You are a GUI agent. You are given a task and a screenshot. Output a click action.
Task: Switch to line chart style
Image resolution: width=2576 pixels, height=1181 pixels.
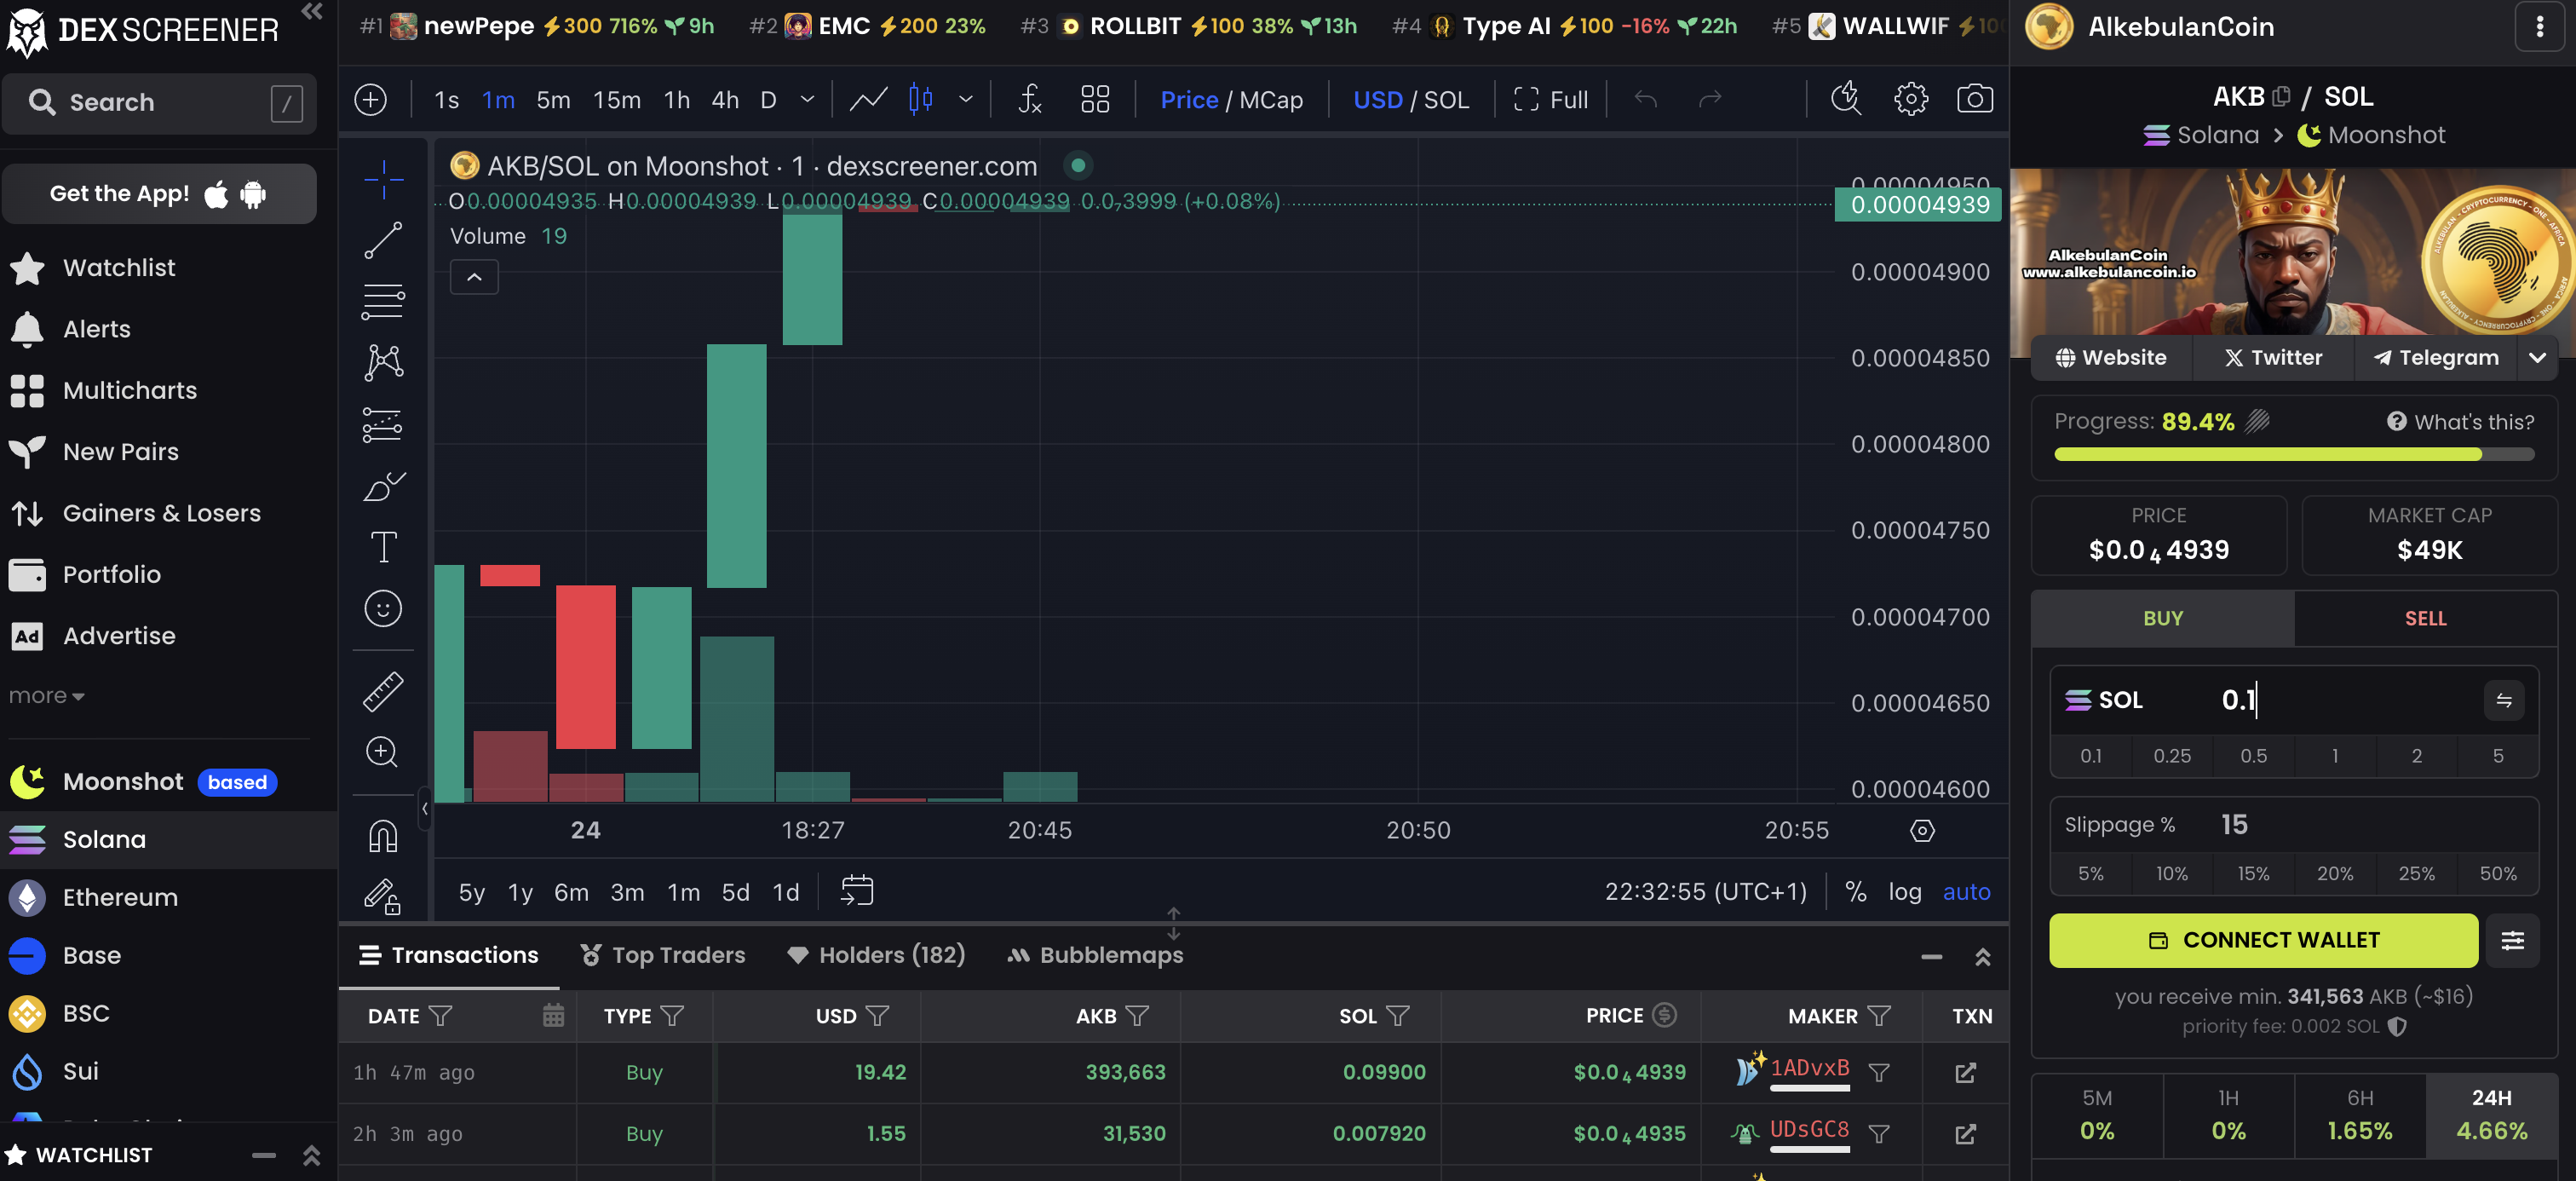point(868,99)
